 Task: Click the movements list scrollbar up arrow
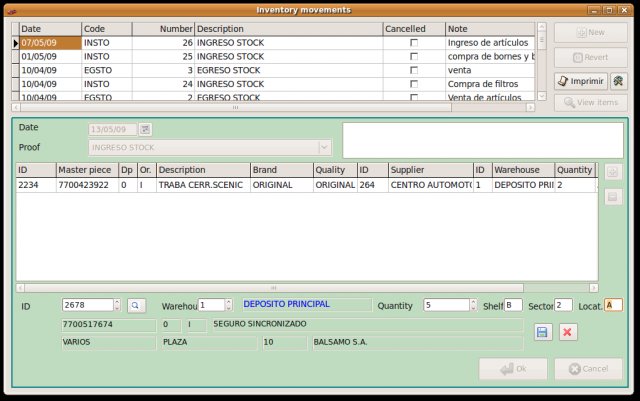point(542,27)
